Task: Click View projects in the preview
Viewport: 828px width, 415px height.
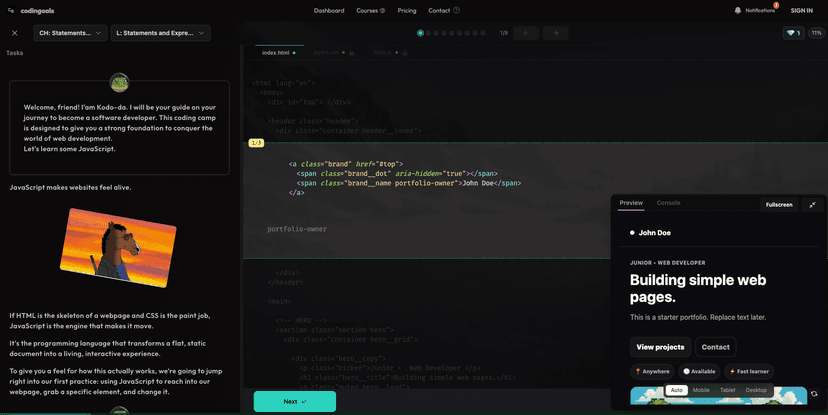Action: [660, 347]
